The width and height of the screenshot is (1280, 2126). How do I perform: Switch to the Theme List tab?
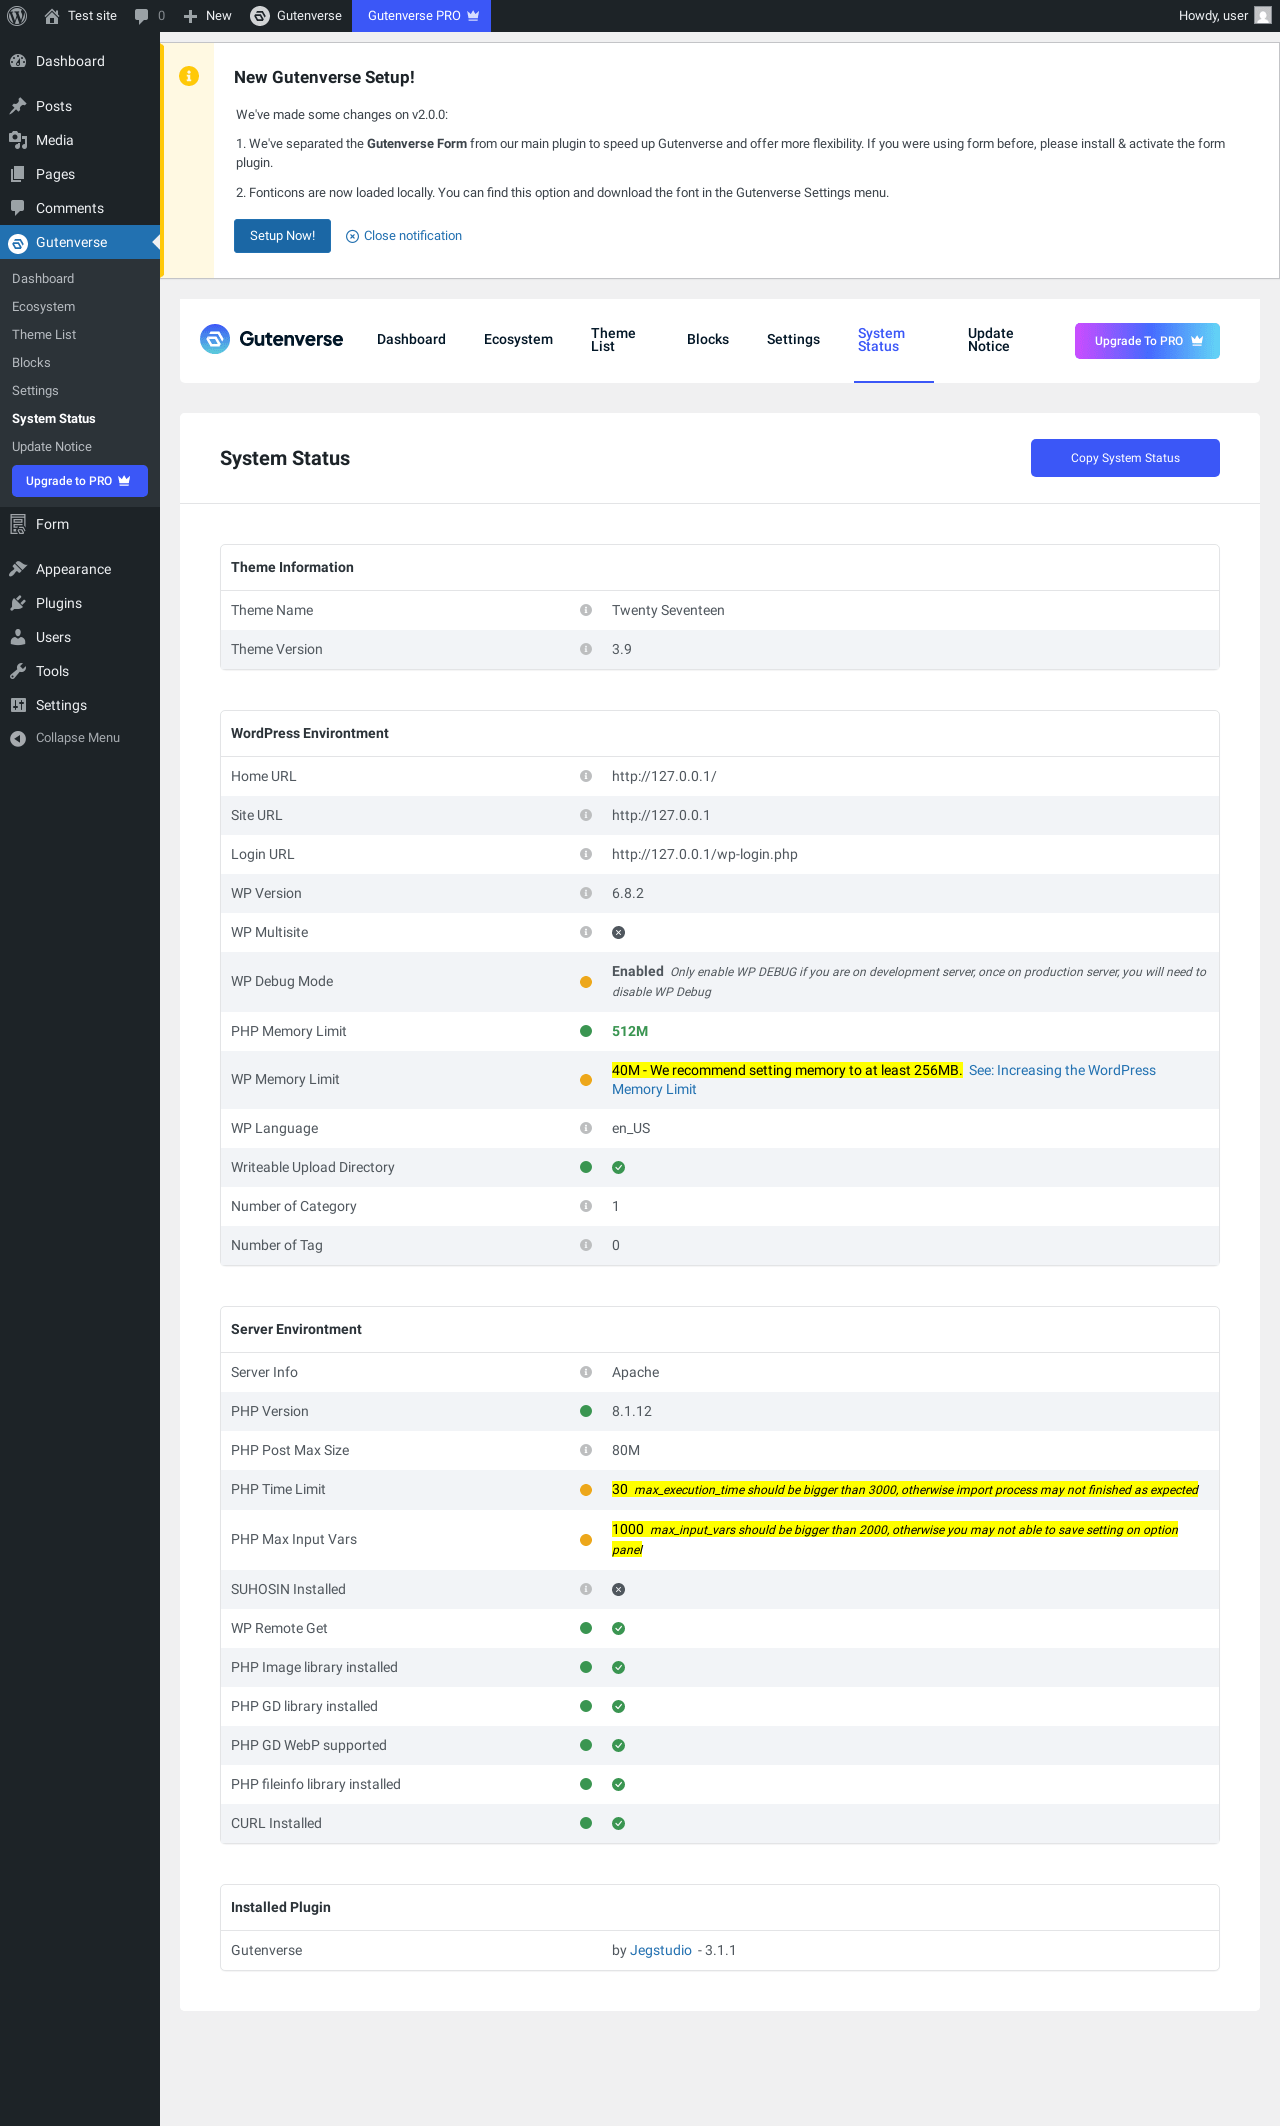click(x=613, y=340)
